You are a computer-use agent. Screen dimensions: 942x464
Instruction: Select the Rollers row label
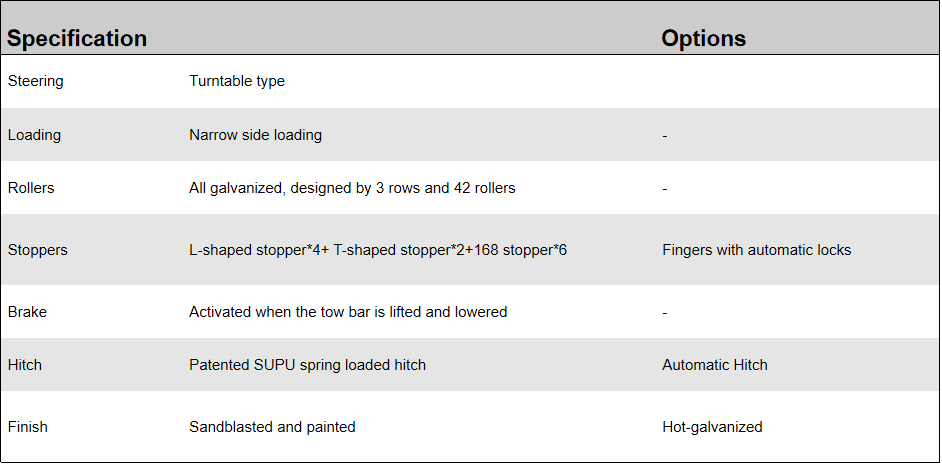coord(31,188)
